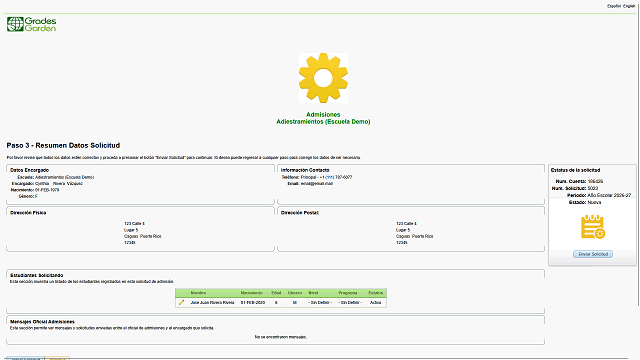Click the yellow button at page bottom
Image resolution: width=640 pixels, height=360 pixels.
57,358
